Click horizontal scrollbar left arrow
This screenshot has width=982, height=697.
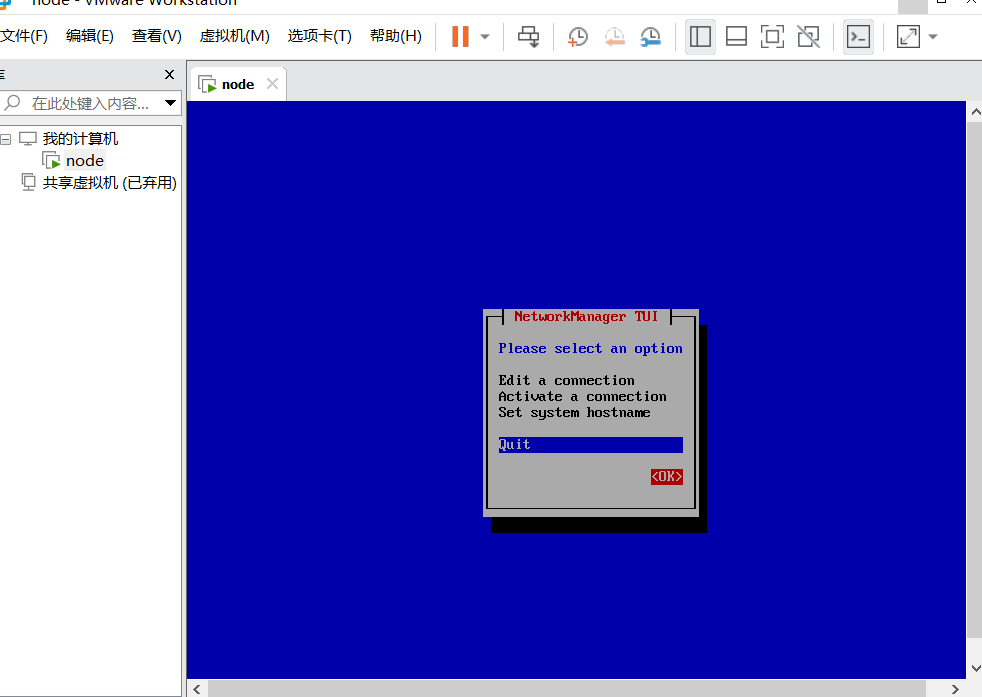pos(197,689)
